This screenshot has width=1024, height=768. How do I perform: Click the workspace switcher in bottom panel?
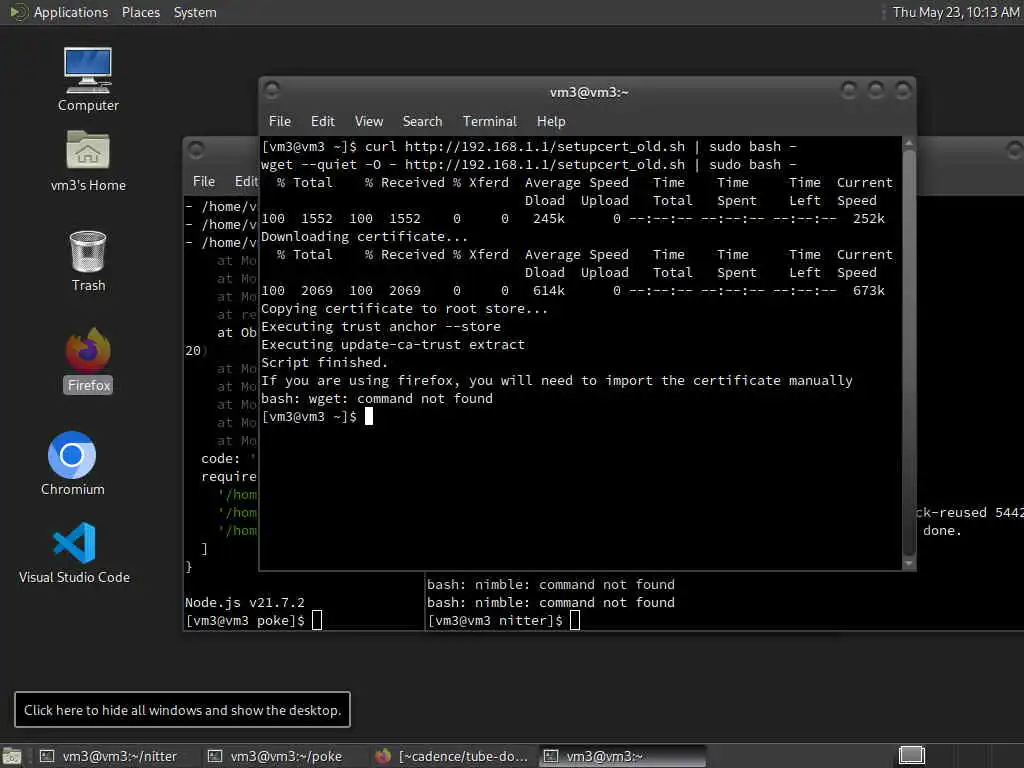912,756
